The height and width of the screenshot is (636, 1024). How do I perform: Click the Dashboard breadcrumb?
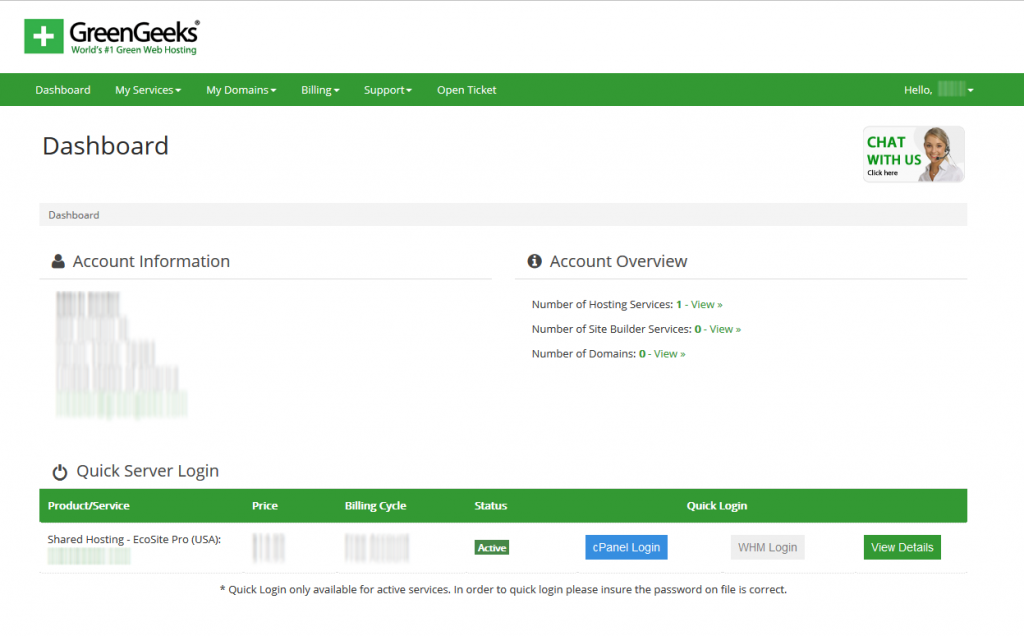pyautogui.click(x=74, y=215)
